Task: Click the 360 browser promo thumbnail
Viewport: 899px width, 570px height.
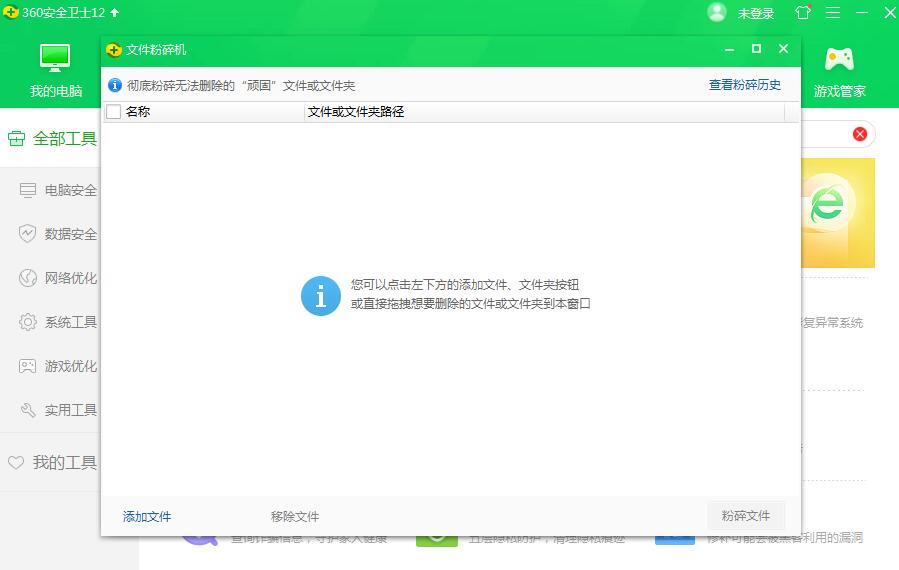Action: pyautogui.click(x=836, y=212)
